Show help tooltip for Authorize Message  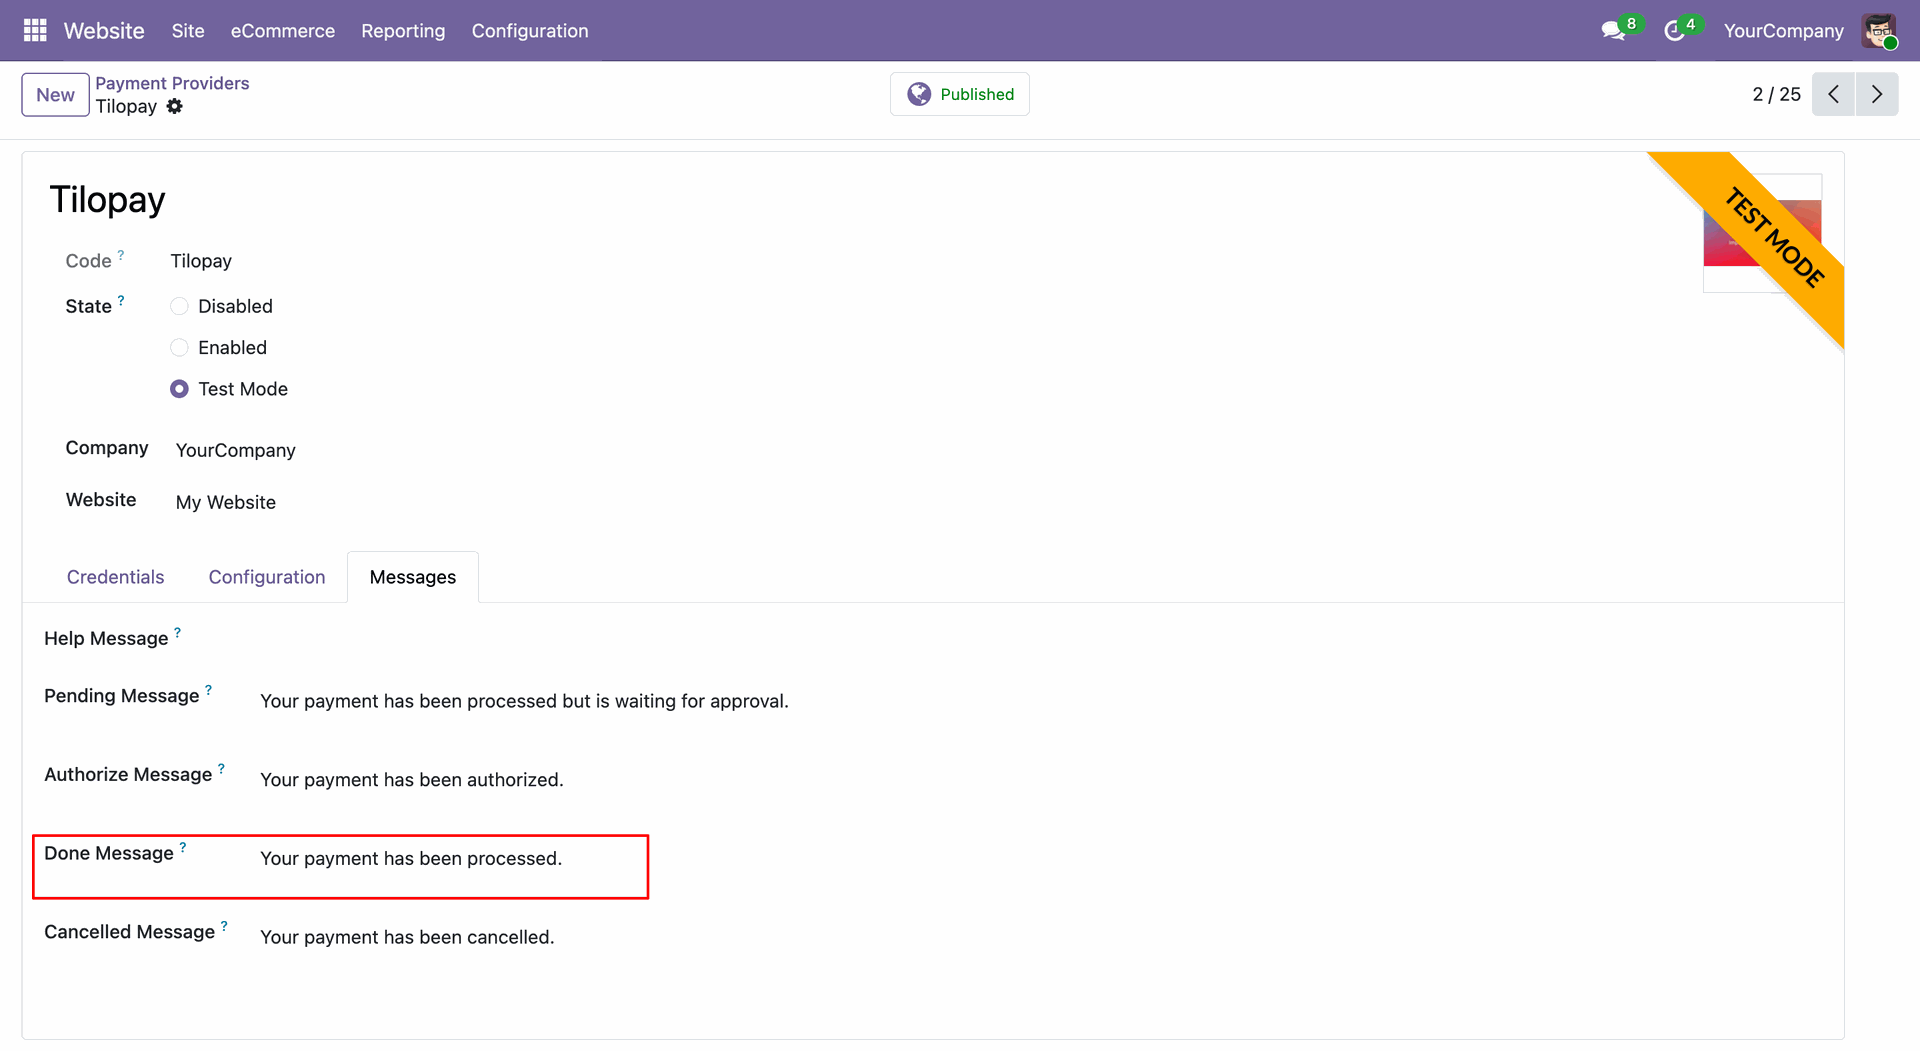click(221, 768)
